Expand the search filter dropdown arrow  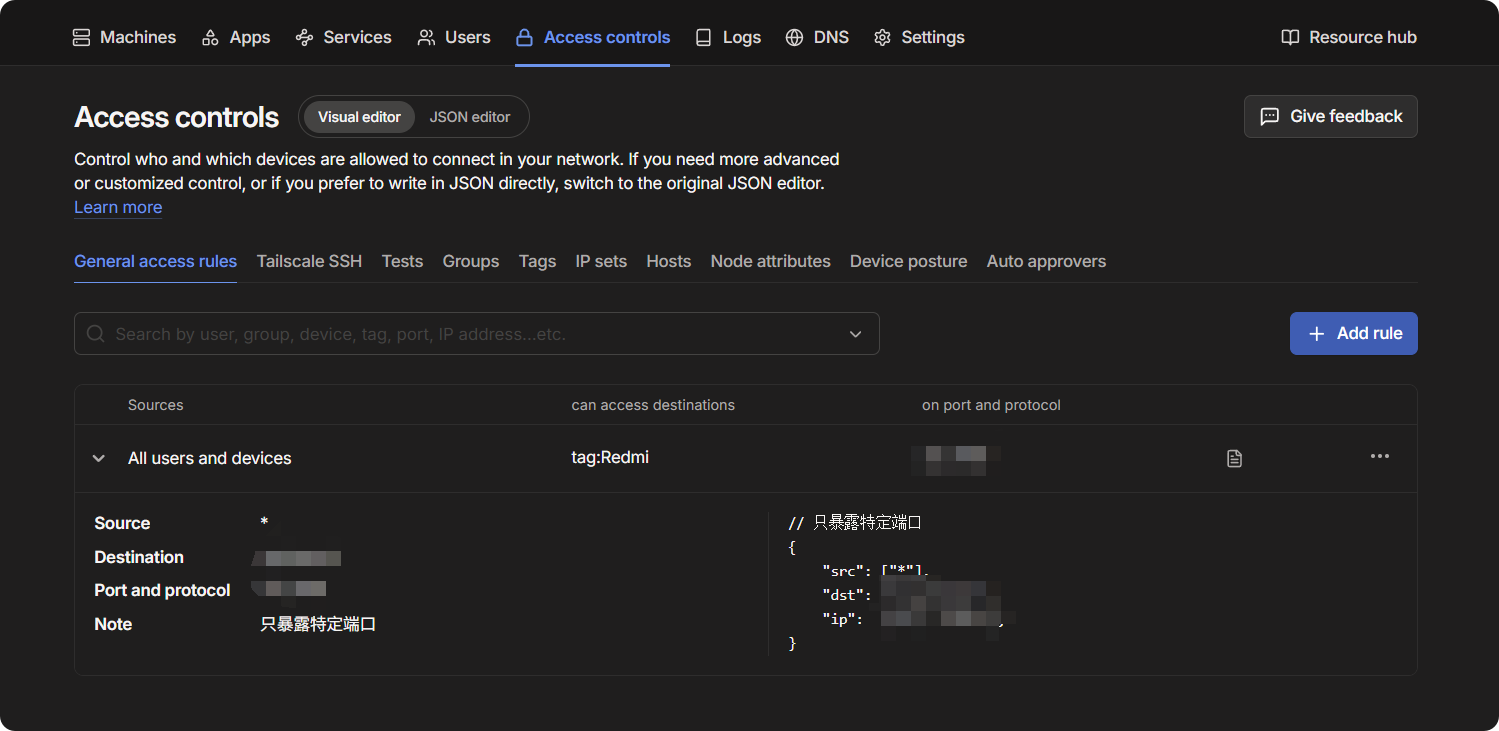click(855, 334)
